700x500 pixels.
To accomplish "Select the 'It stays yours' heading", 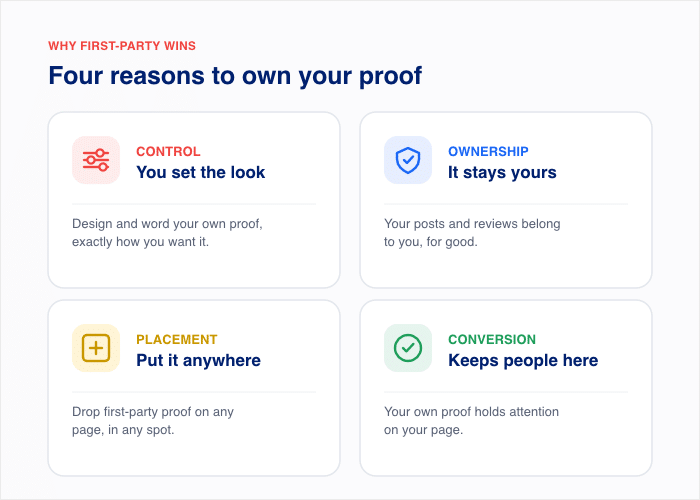I will pyautogui.click(x=502, y=172).
